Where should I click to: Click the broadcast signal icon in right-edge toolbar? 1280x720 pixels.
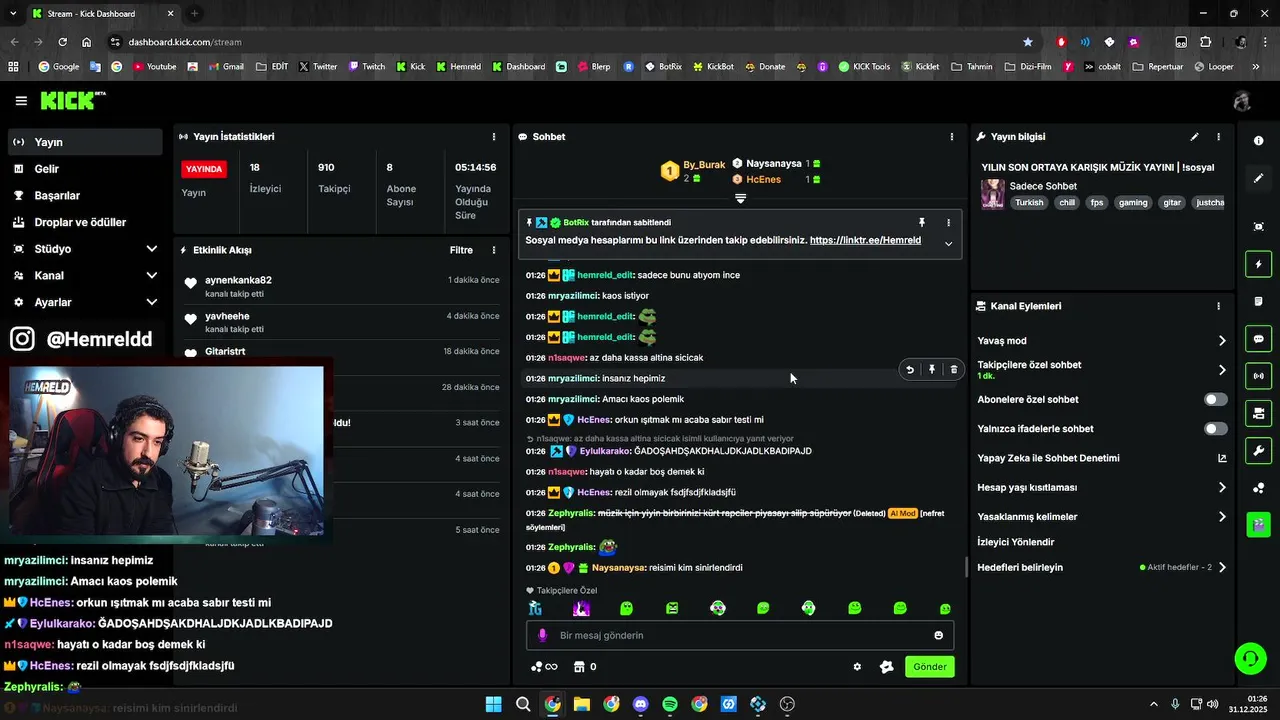tap(1258, 376)
